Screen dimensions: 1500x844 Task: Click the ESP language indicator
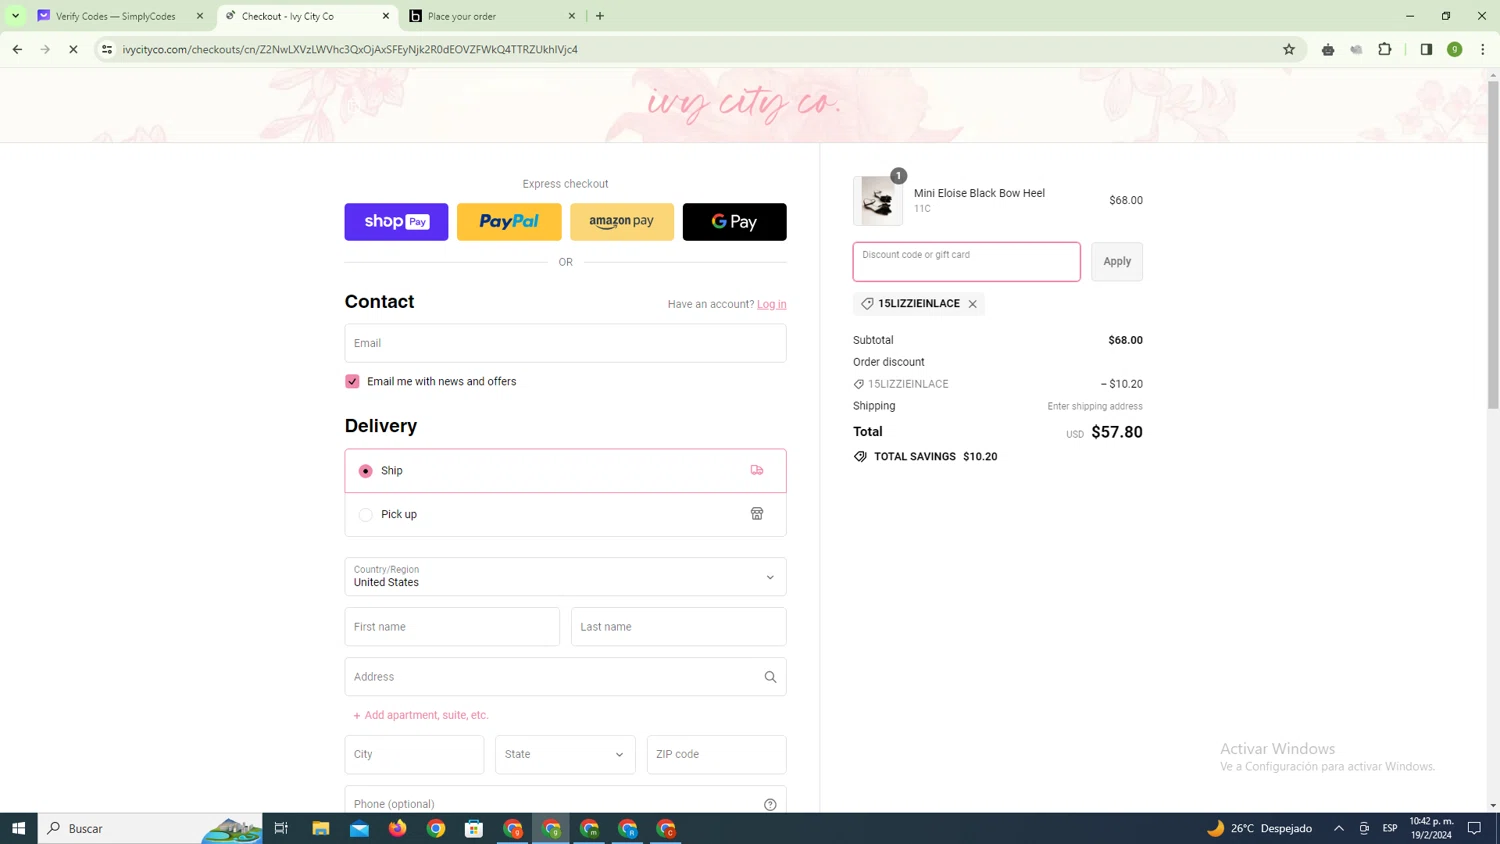(x=1390, y=828)
